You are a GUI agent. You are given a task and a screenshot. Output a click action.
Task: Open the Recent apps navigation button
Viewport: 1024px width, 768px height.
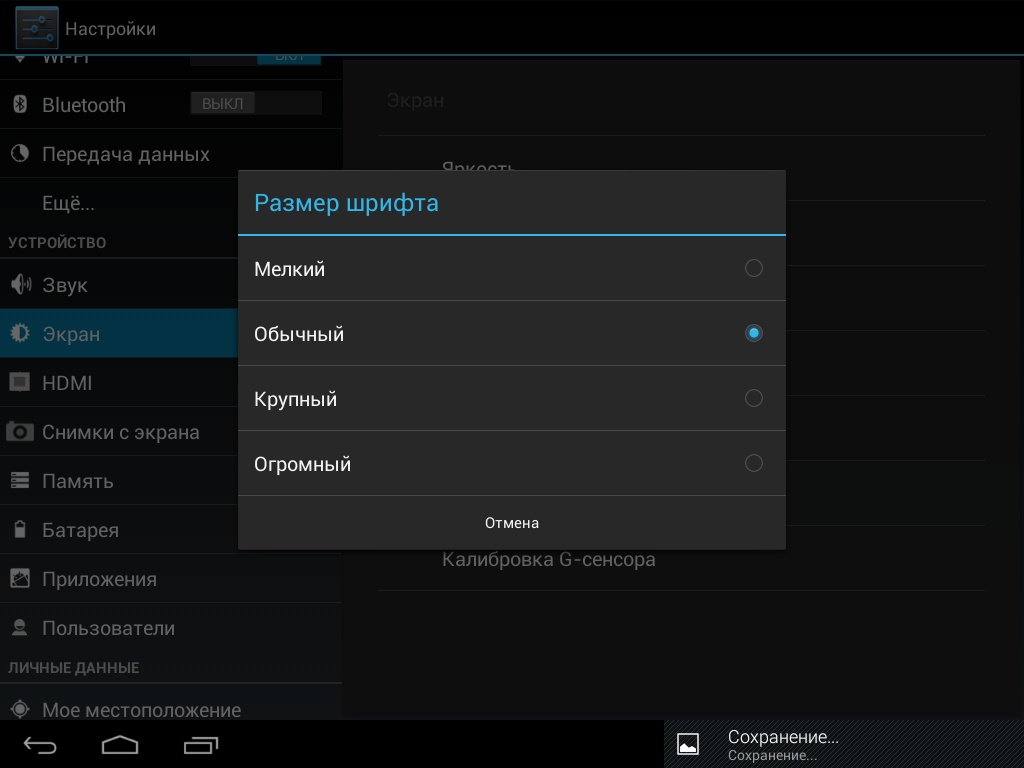point(201,745)
